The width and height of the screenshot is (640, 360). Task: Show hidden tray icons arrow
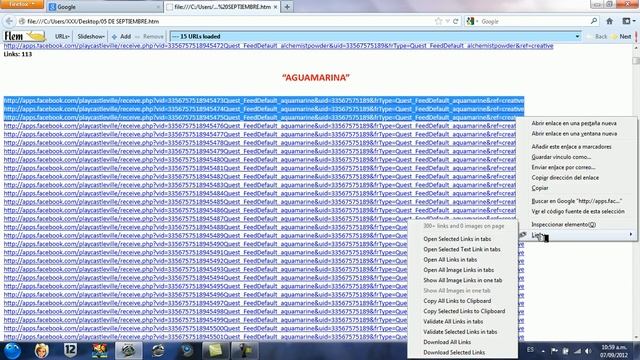543,351
